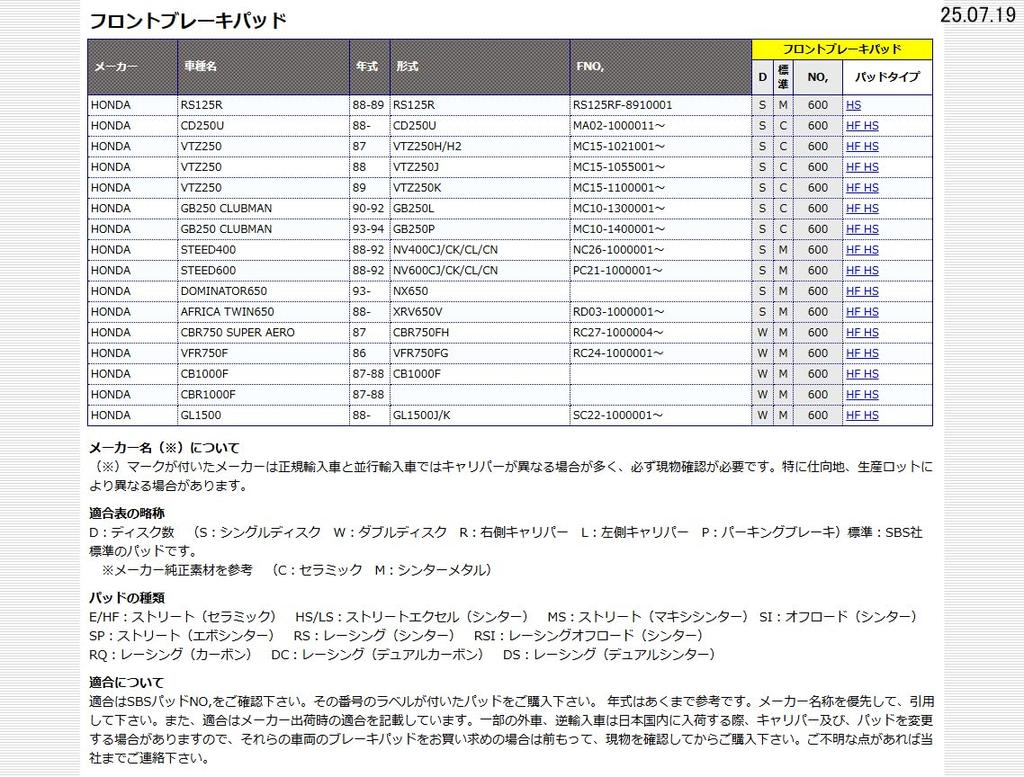Screen dimensions: 1024x777
Task: Open the HF HS link for CB1000F
Action: tap(861, 374)
